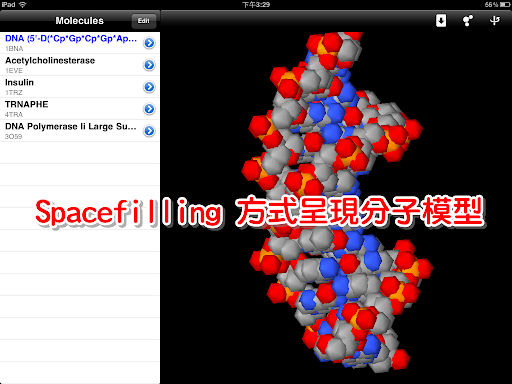Tap the Wi-Fi status icon
Image resolution: width=512 pixels, height=384 pixels.
(22, 5)
